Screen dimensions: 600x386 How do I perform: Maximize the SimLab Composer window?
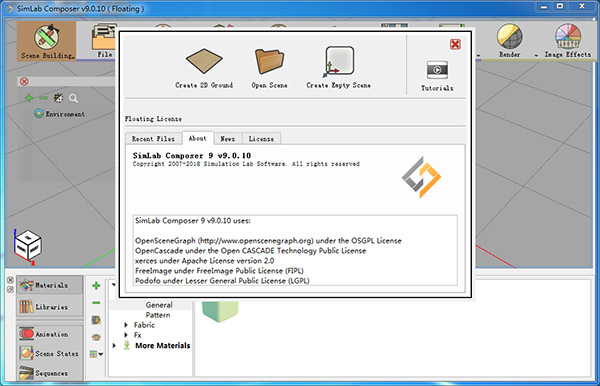tap(560, 7)
